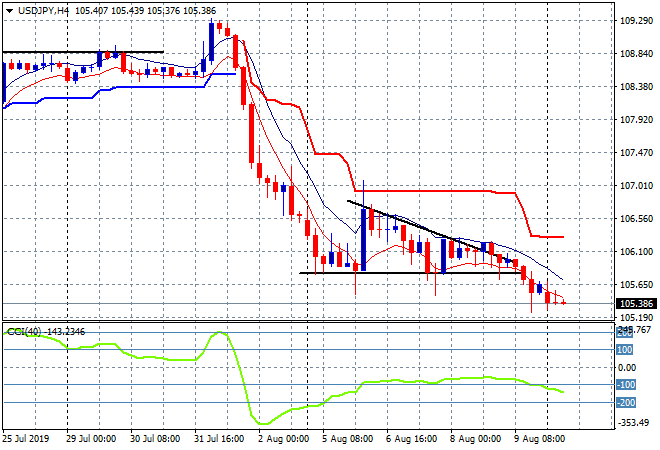This screenshot has width=660, height=450.
Task: Click the CCI 100 level label
Action: tap(625, 350)
